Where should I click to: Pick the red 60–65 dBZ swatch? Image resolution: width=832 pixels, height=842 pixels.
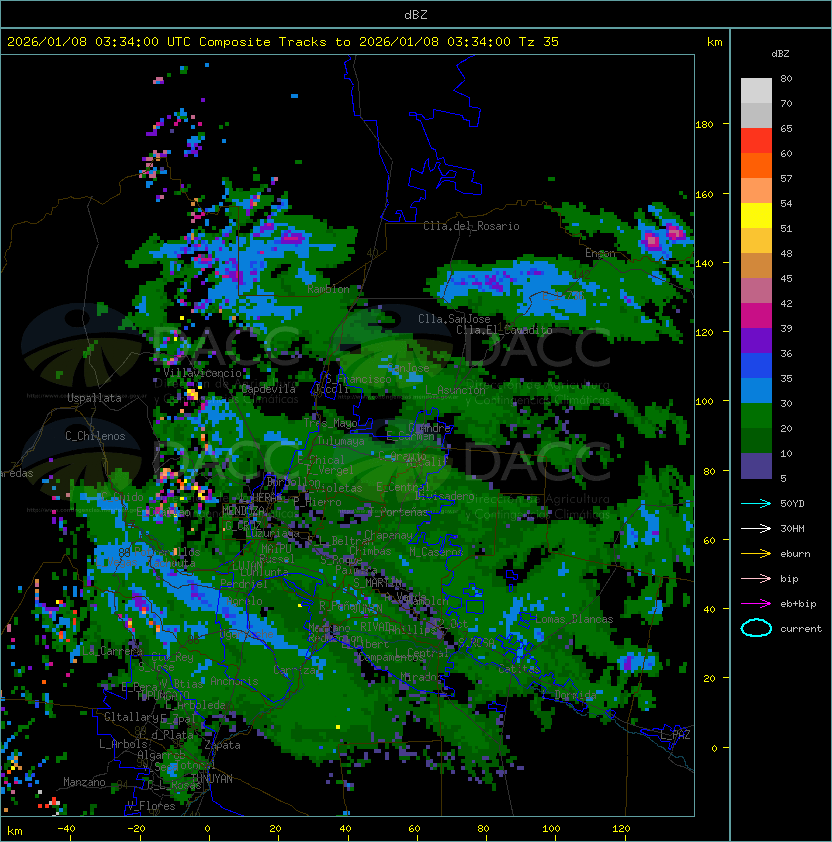pos(756,141)
